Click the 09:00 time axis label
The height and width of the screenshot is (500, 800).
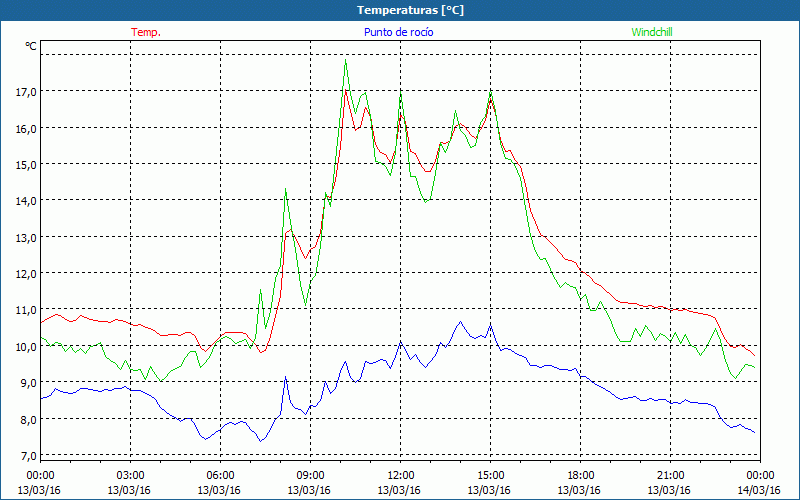pos(310,476)
